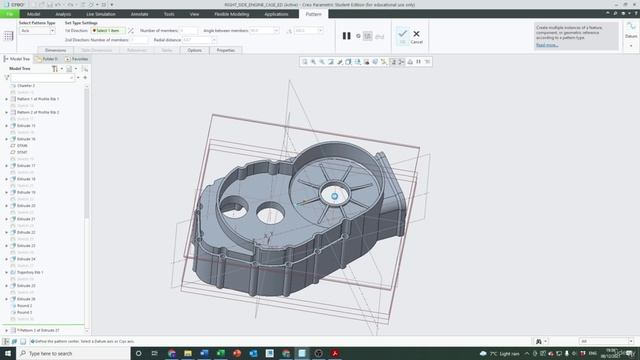Open the Model ribbon tab
The height and width of the screenshot is (360, 640).
tap(33, 14)
